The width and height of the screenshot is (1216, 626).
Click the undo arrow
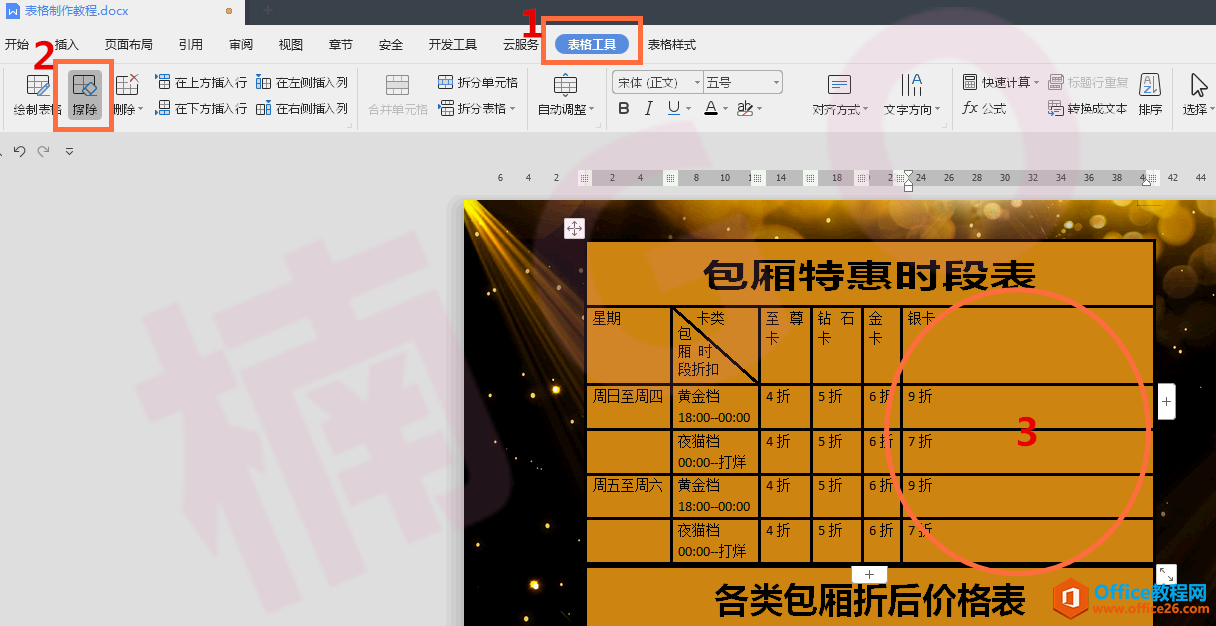(x=19, y=151)
